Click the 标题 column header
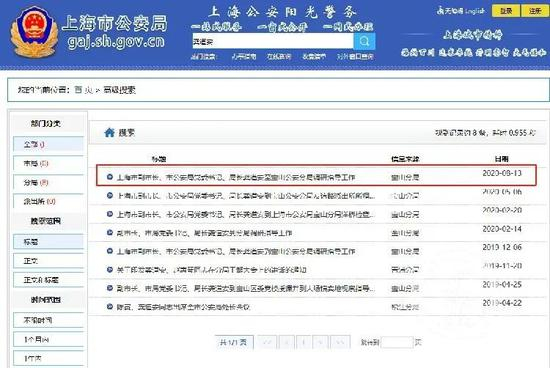This screenshot has height=368, width=550. [x=159, y=159]
